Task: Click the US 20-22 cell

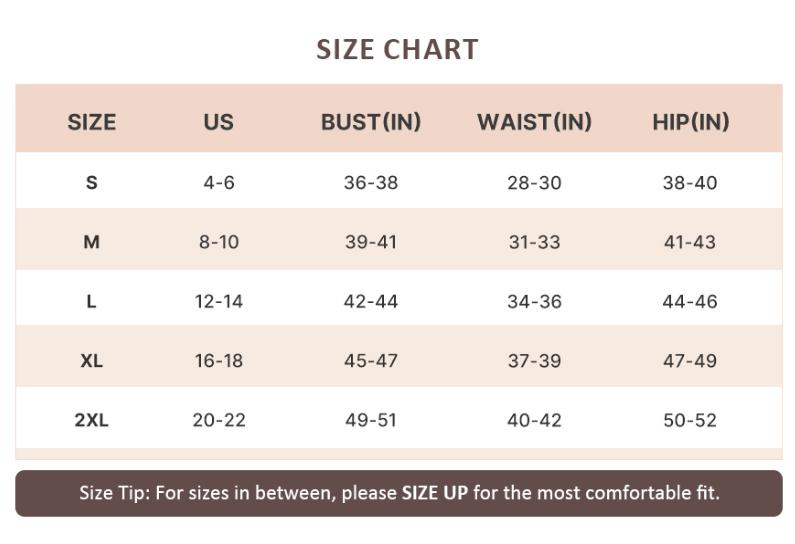Action: (x=218, y=420)
